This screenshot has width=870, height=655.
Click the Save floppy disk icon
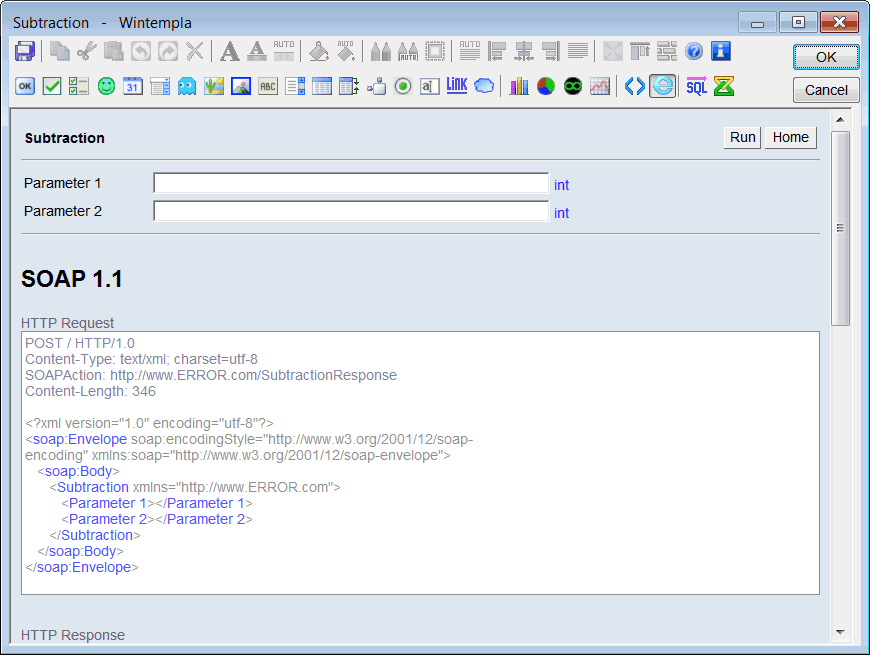25,52
